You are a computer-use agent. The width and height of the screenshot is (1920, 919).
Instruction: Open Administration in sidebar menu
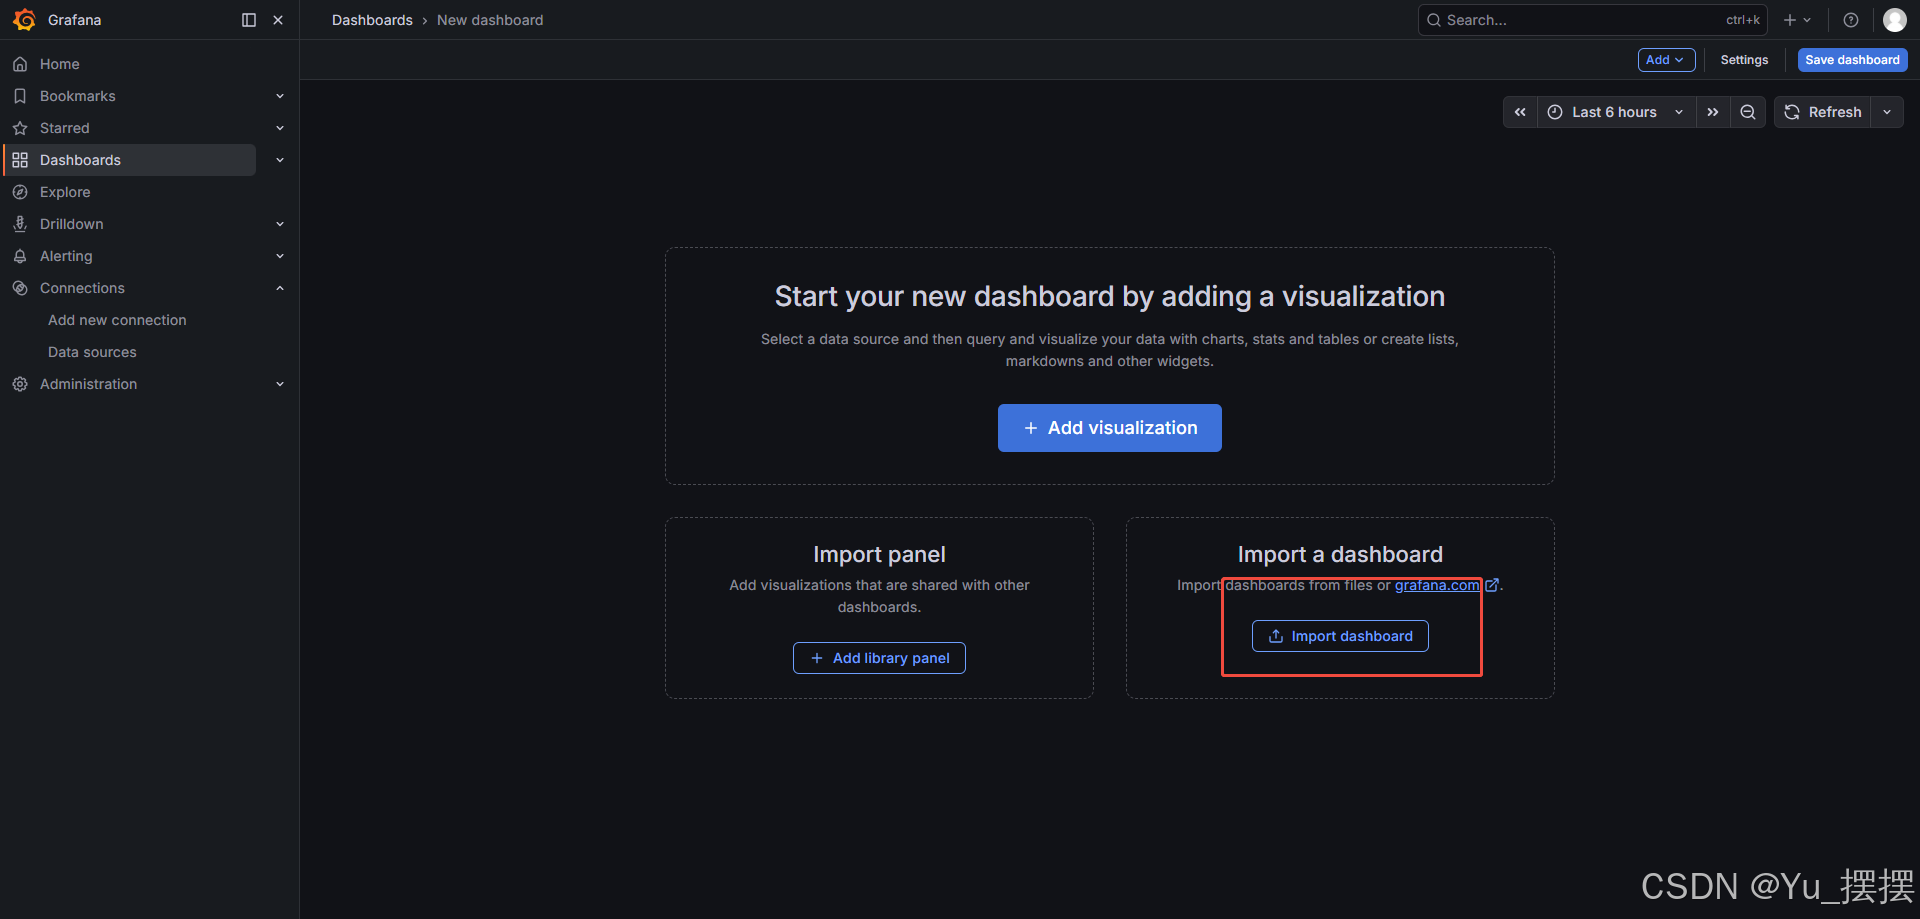tap(89, 384)
